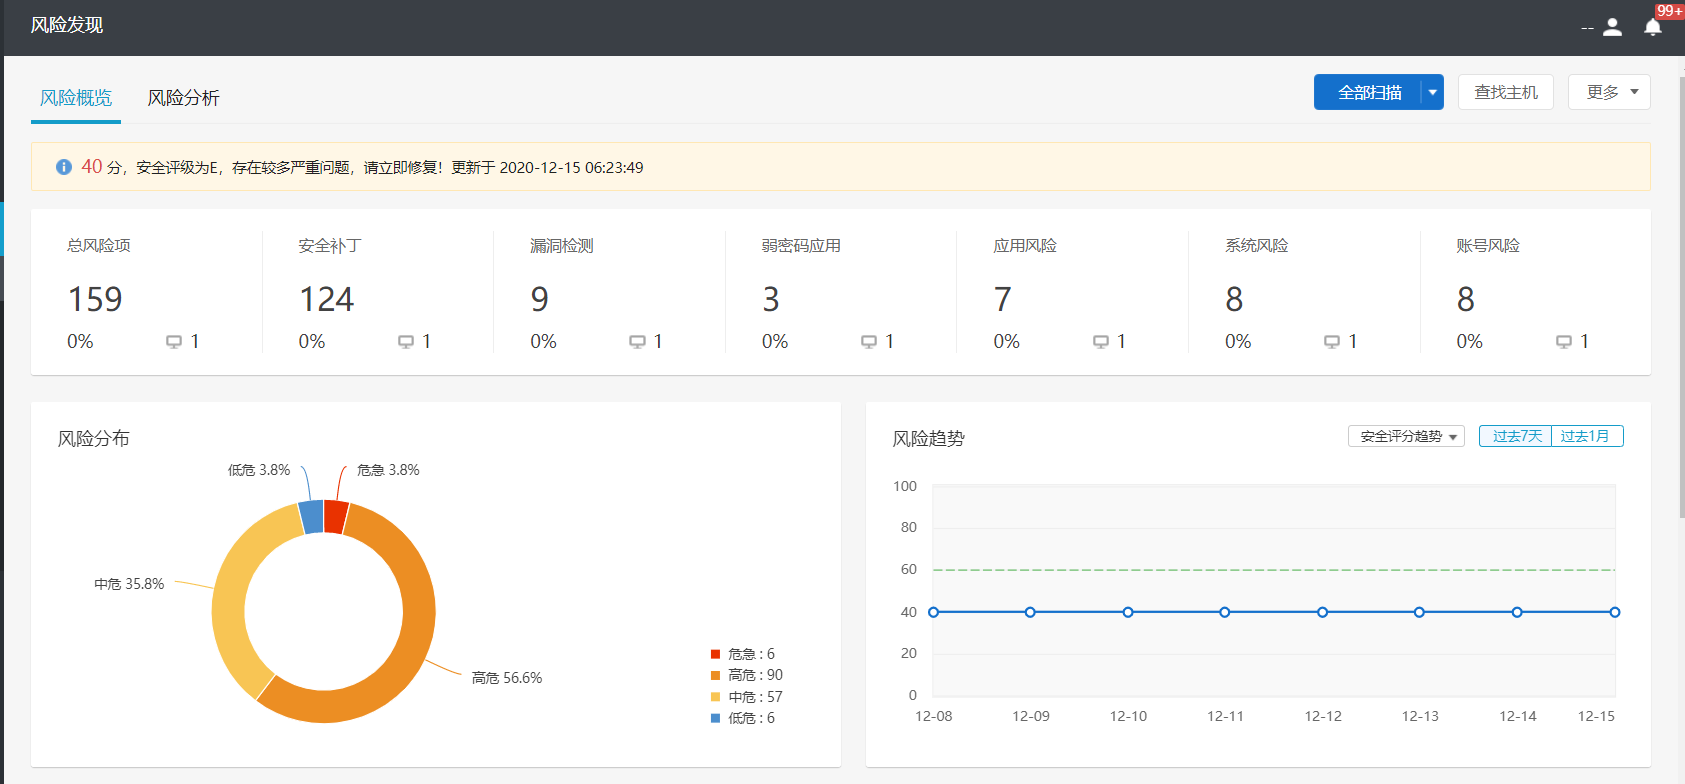Click the 安全补丁 count 124
The image size is (1685, 784).
coord(327,299)
